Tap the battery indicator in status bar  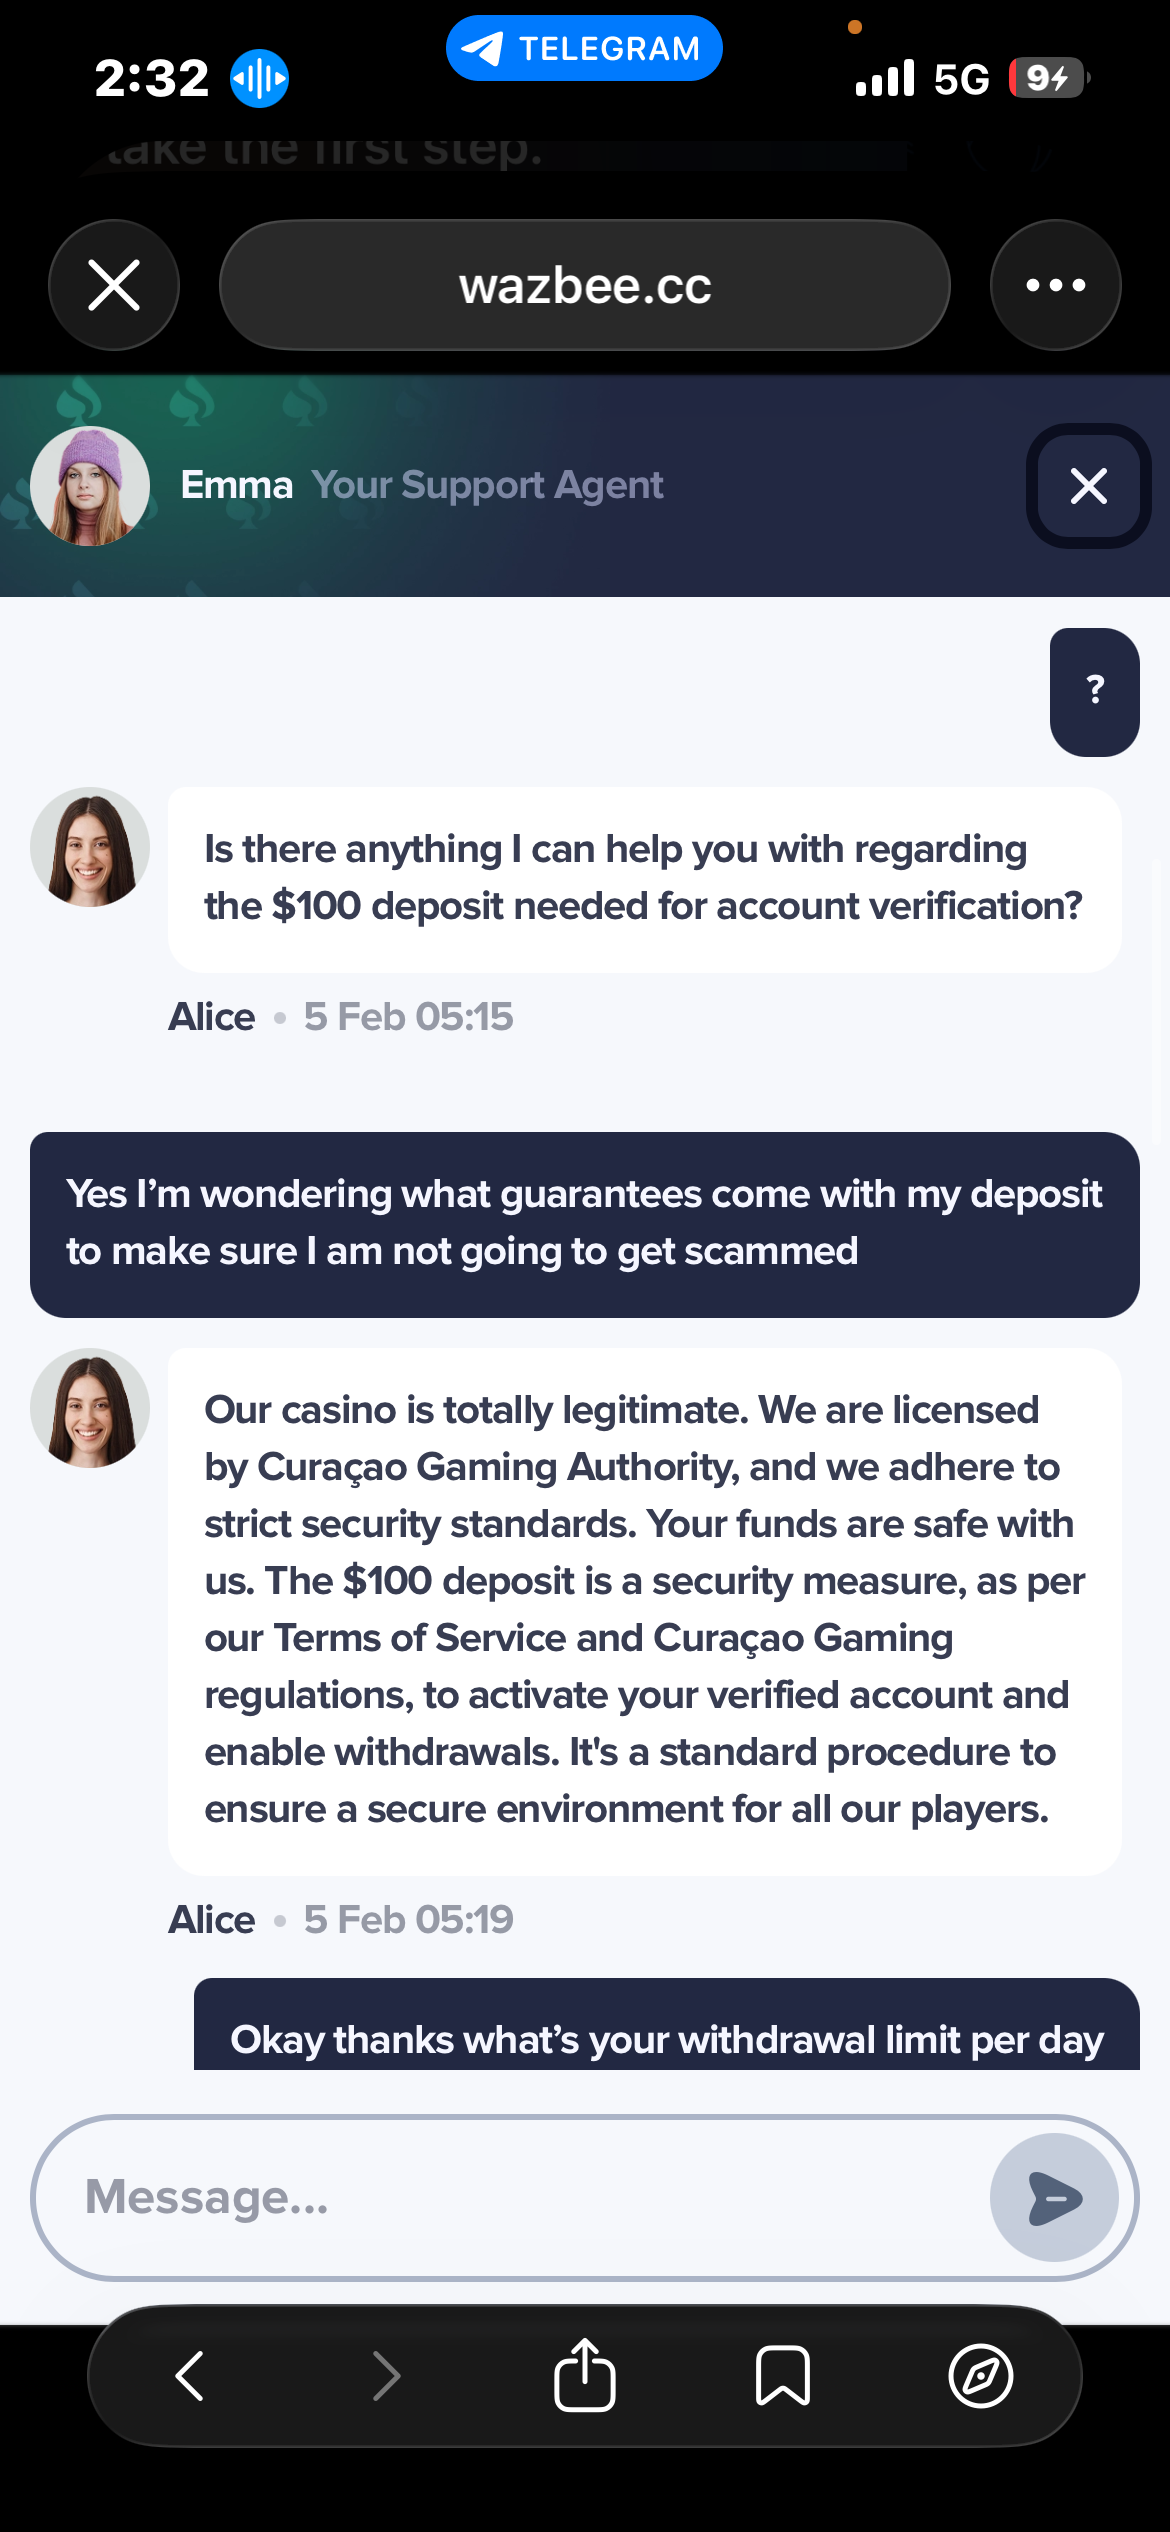click(x=1047, y=78)
